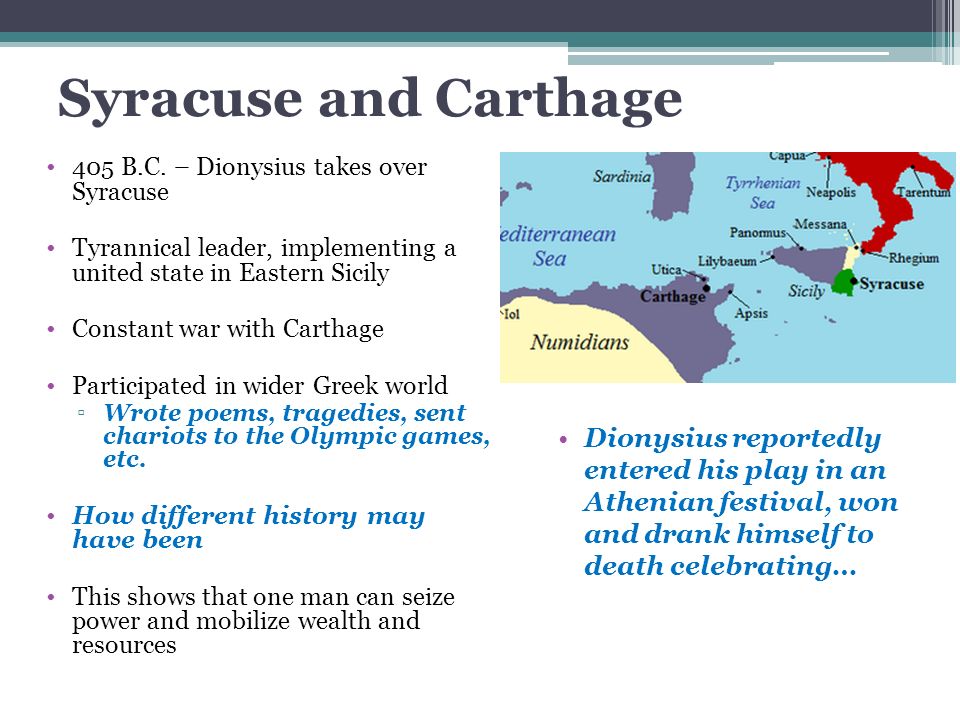Click bullet '405 B.C. – Dionysius takes over Syracuse'
The width and height of the screenshot is (960, 720).
(249, 179)
